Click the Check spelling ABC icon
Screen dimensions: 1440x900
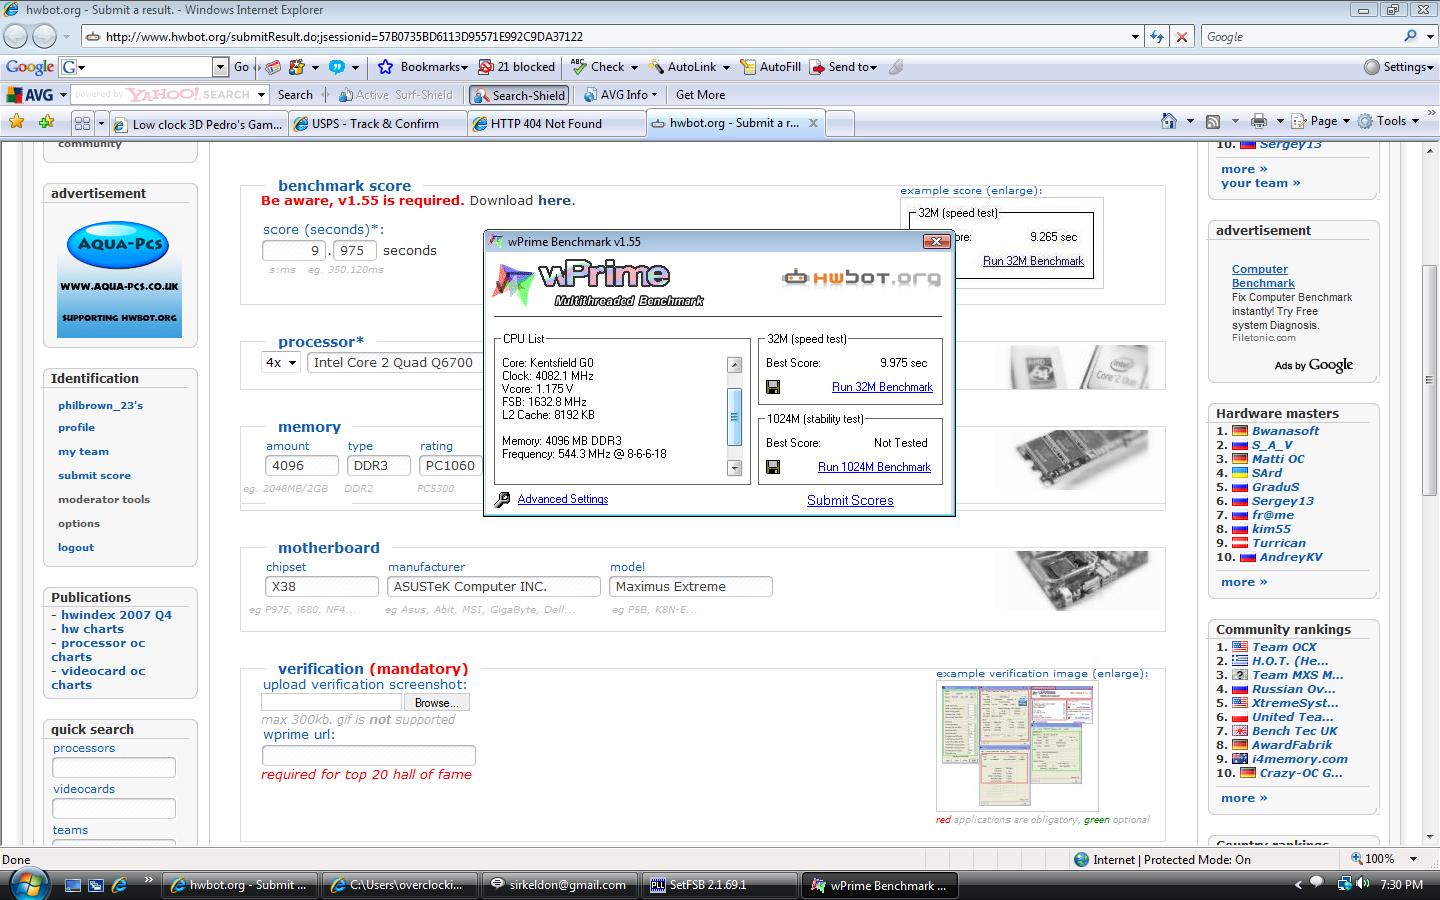click(x=579, y=67)
